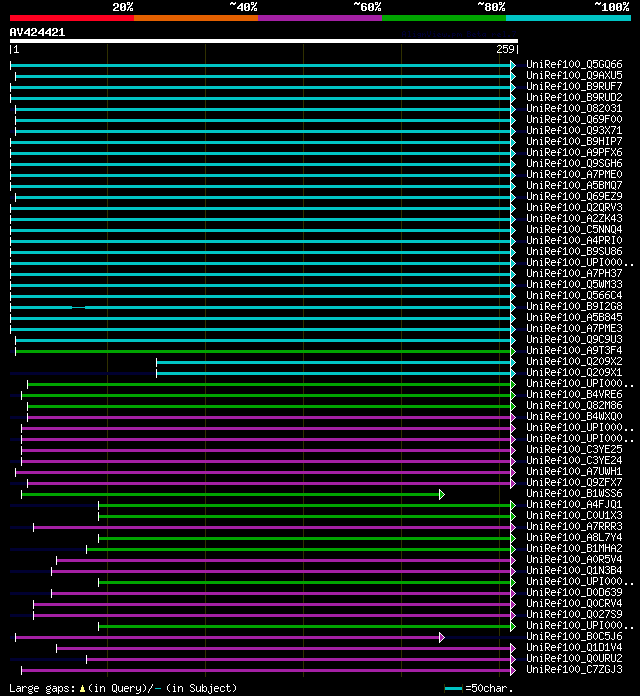Click the gapped cyan alignment bar of B9I2G8
The height and width of the screenshot is (696, 640).
(261, 307)
